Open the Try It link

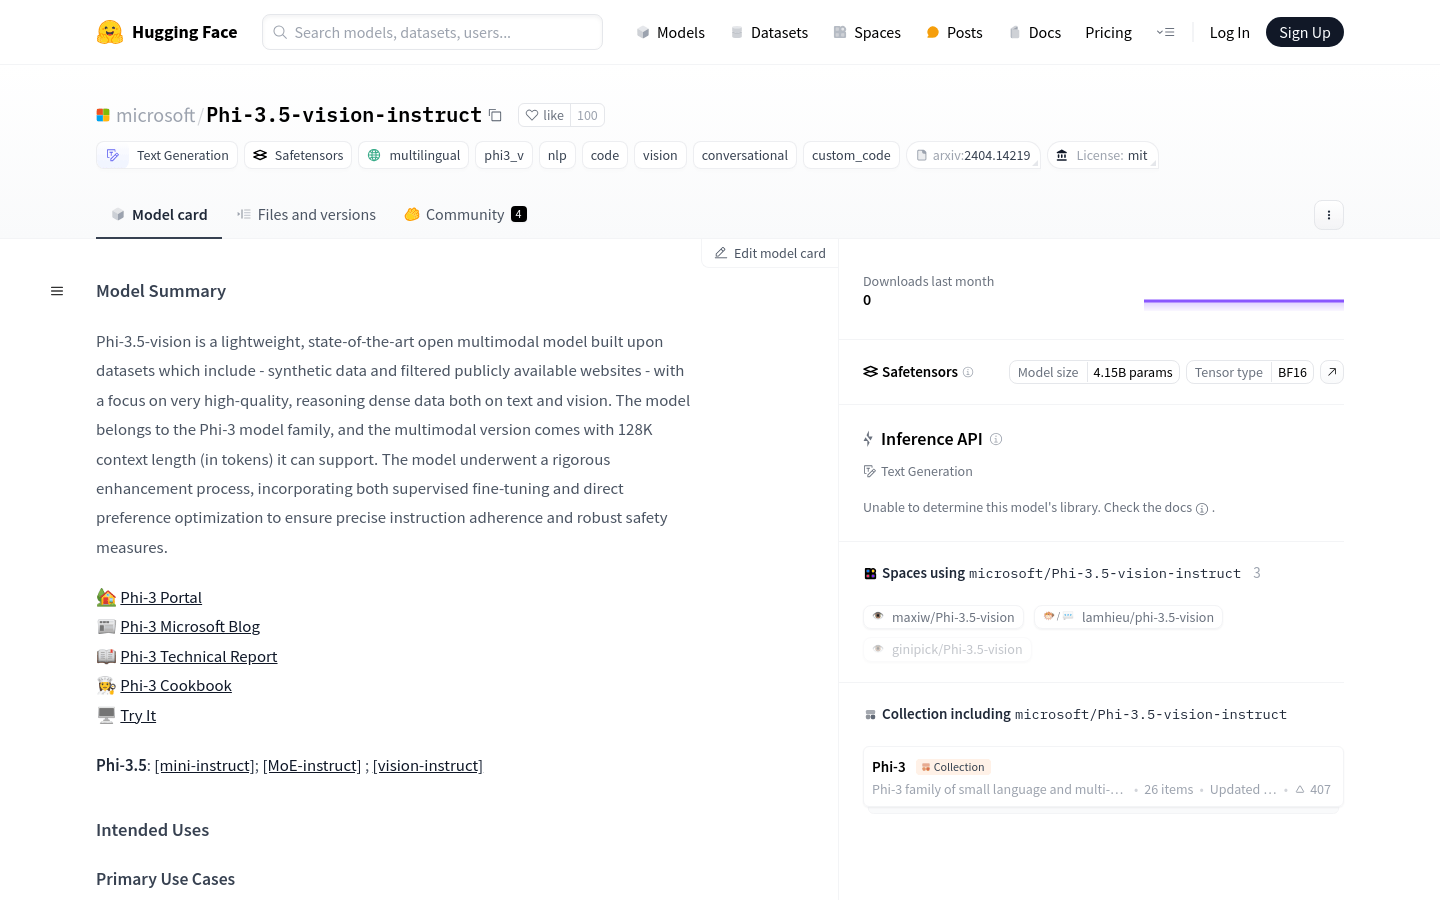point(138,715)
